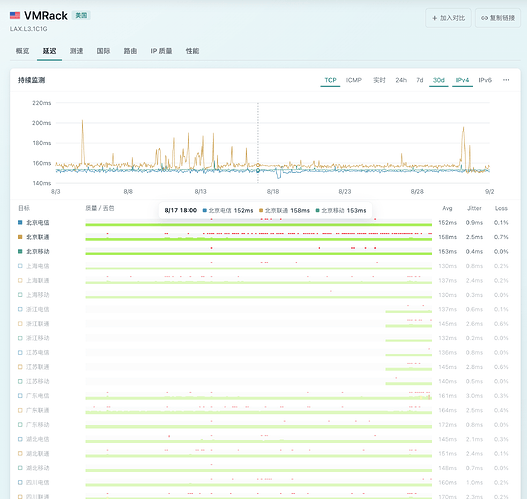Choose the 30d time range
The height and width of the screenshot is (499, 527).
click(x=439, y=80)
